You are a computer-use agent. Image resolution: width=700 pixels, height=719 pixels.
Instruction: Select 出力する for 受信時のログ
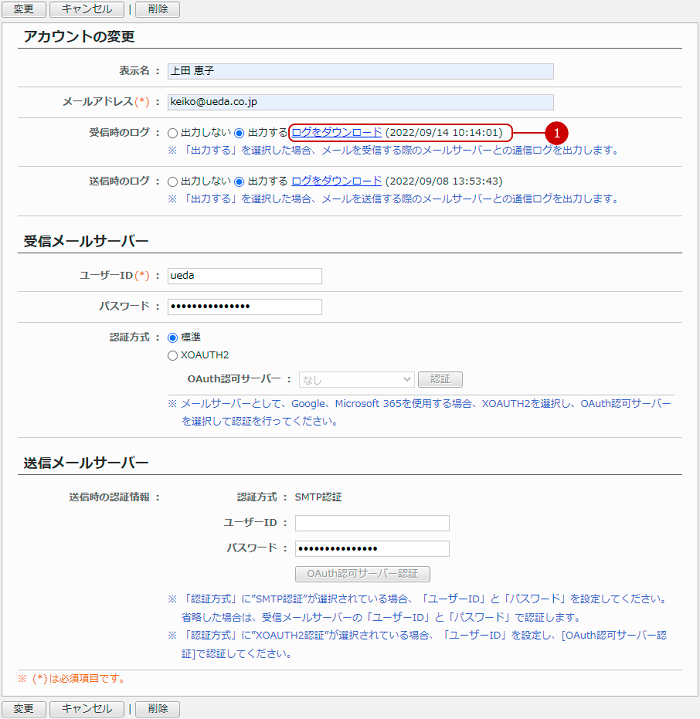[x=239, y=133]
